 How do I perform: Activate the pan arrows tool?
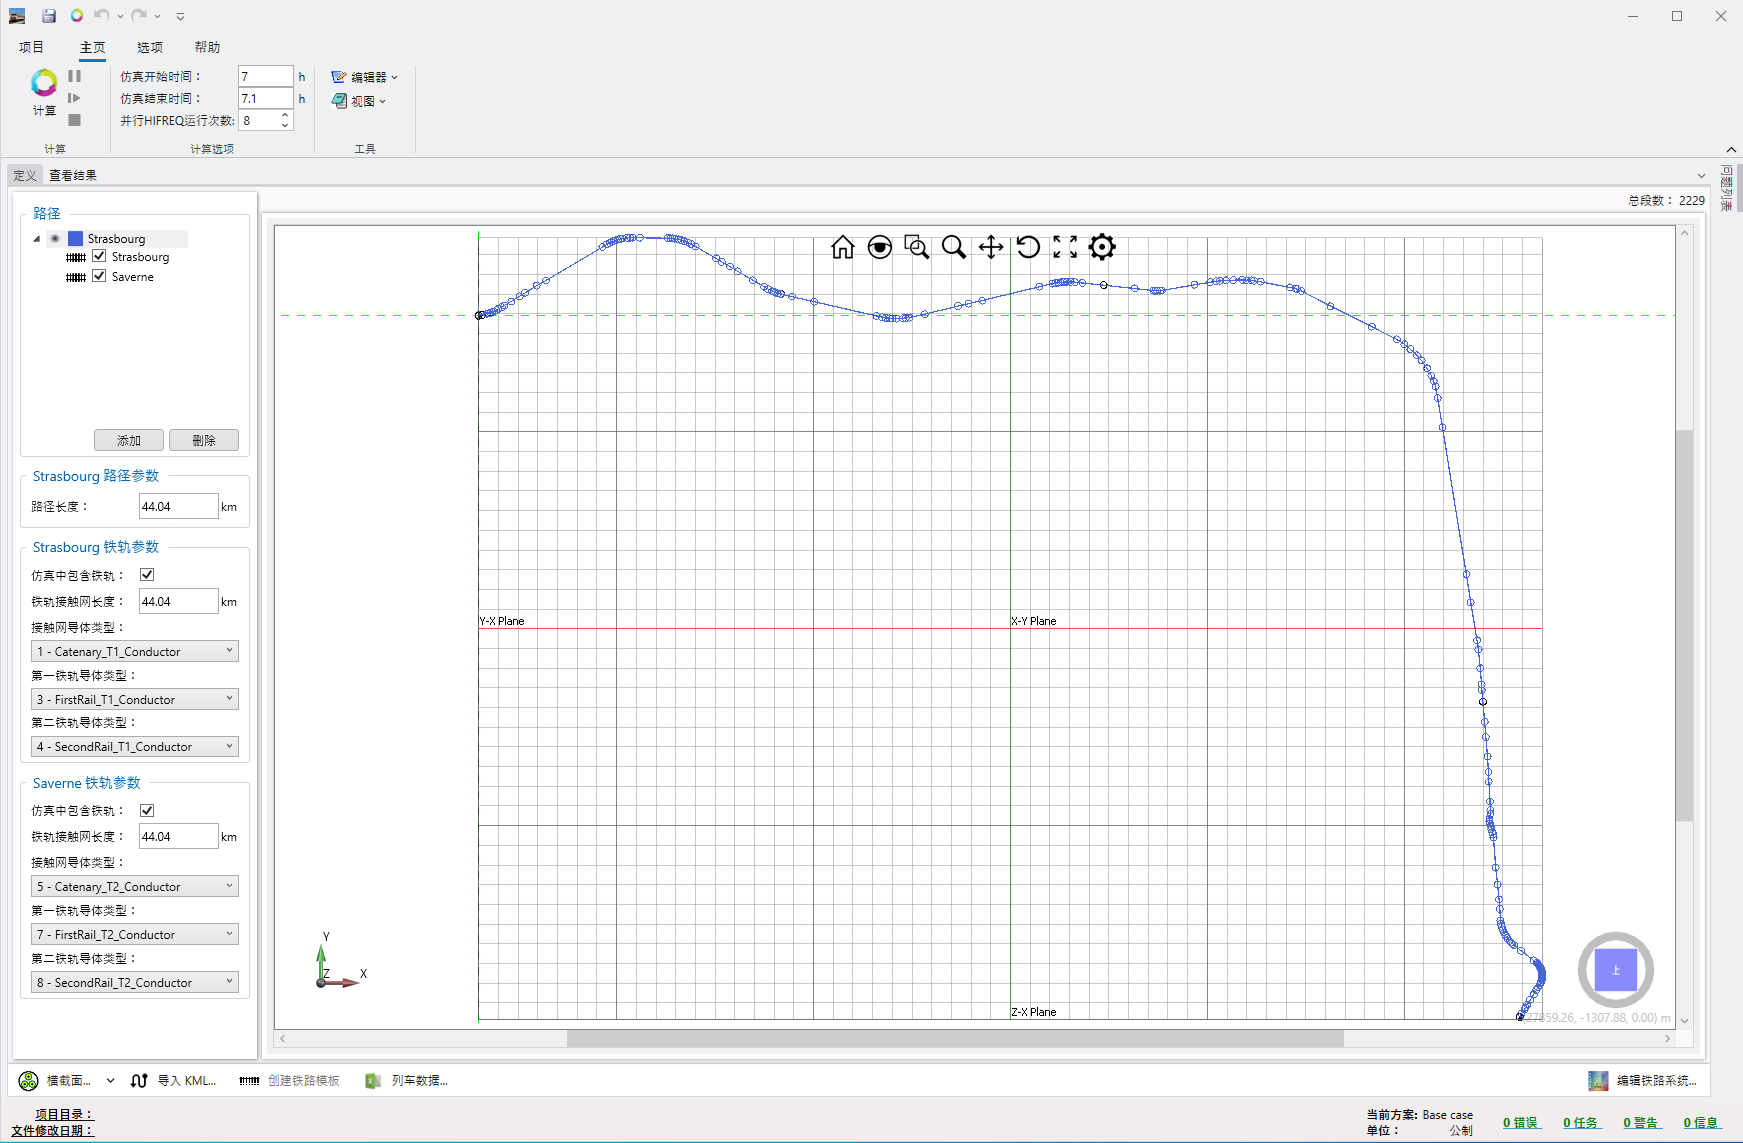(990, 247)
